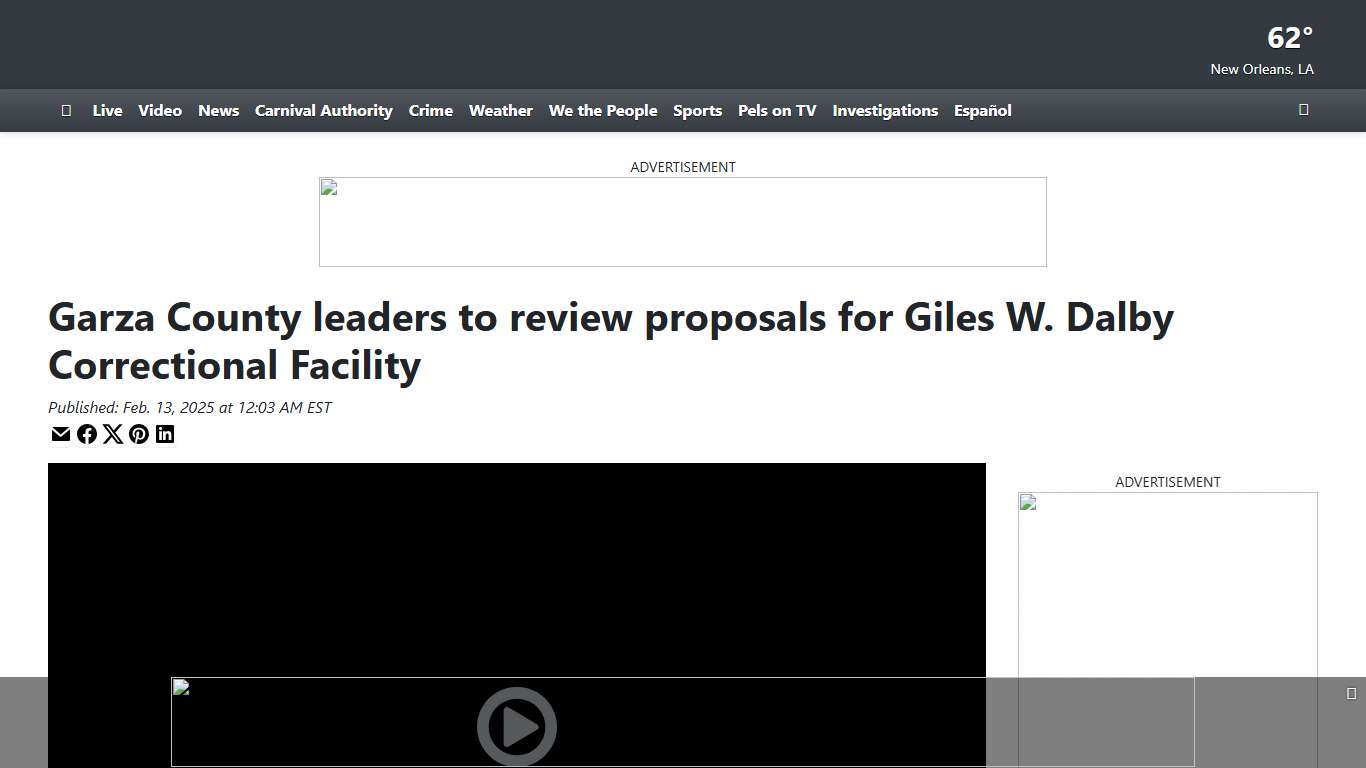
Task: Open the hamburger navigation menu
Action: click(x=66, y=110)
